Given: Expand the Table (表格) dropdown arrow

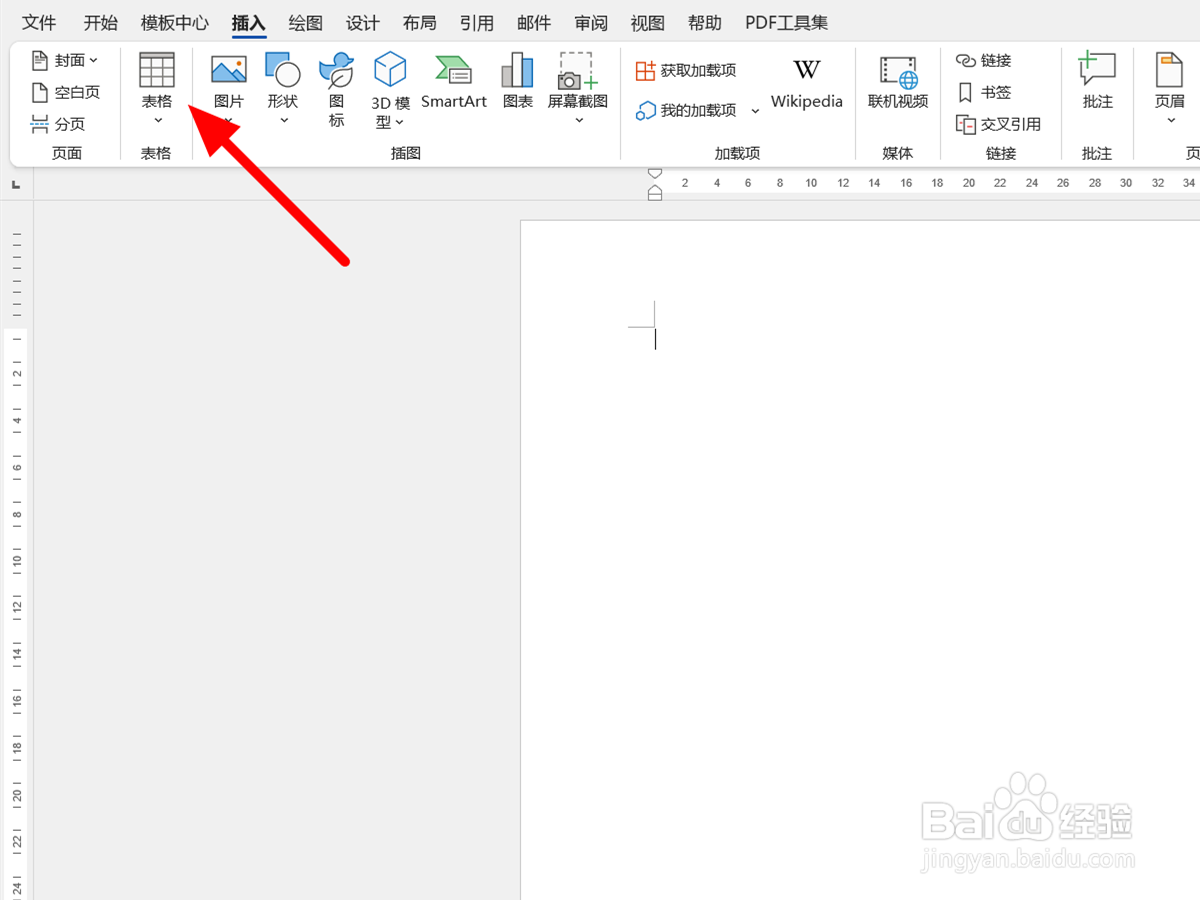Looking at the screenshot, I should coord(157,121).
